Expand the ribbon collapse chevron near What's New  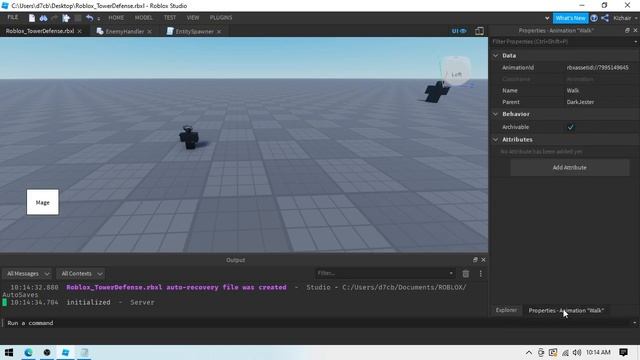click(547, 18)
